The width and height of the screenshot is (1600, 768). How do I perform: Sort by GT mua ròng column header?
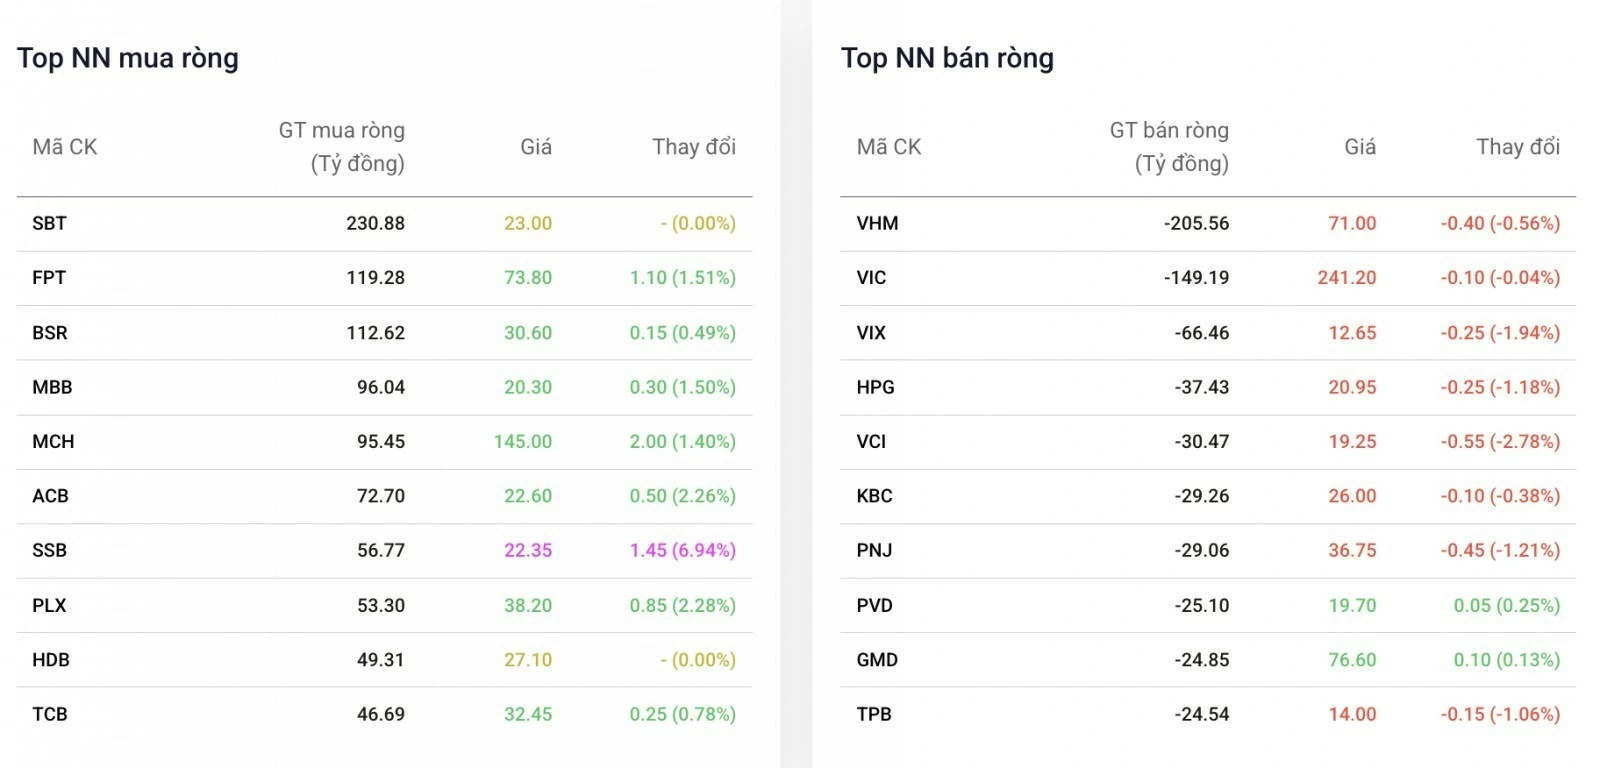tap(342, 147)
